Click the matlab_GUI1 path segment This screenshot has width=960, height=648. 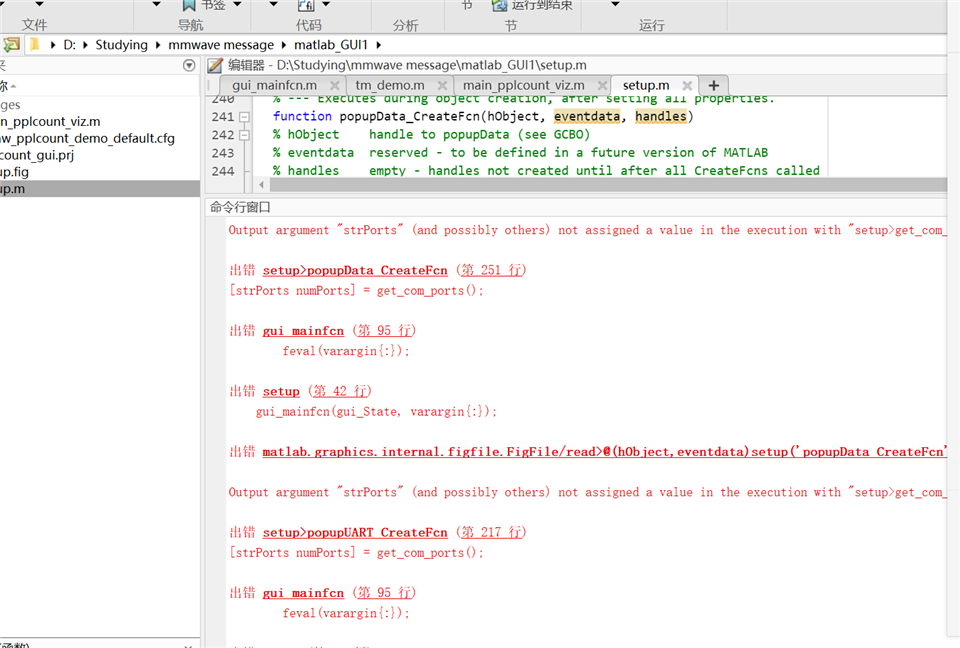click(x=331, y=45)
